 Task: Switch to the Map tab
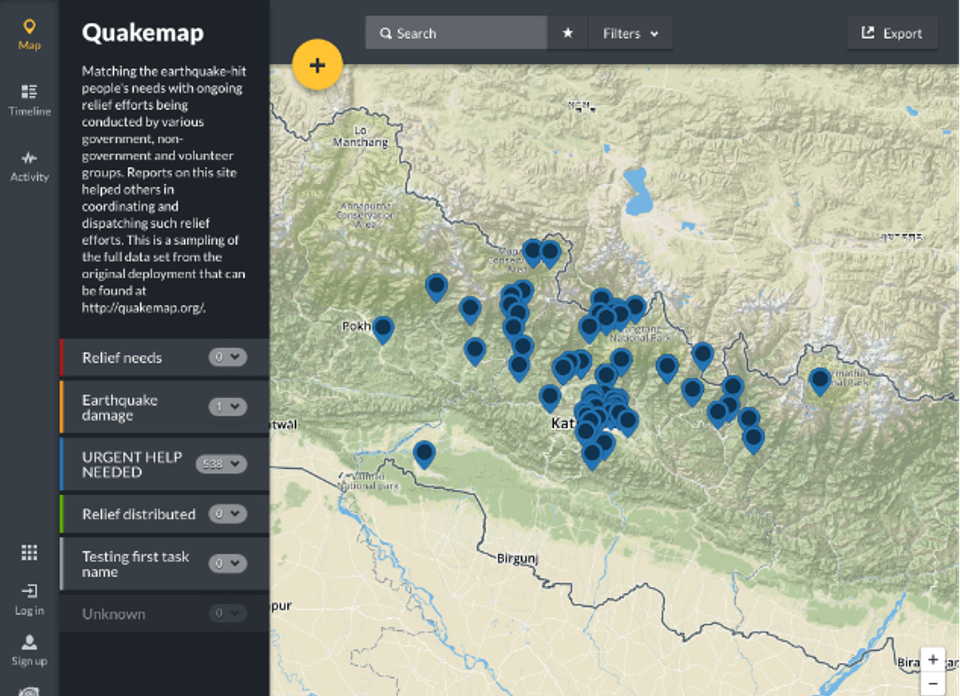(x=29, y=30)
